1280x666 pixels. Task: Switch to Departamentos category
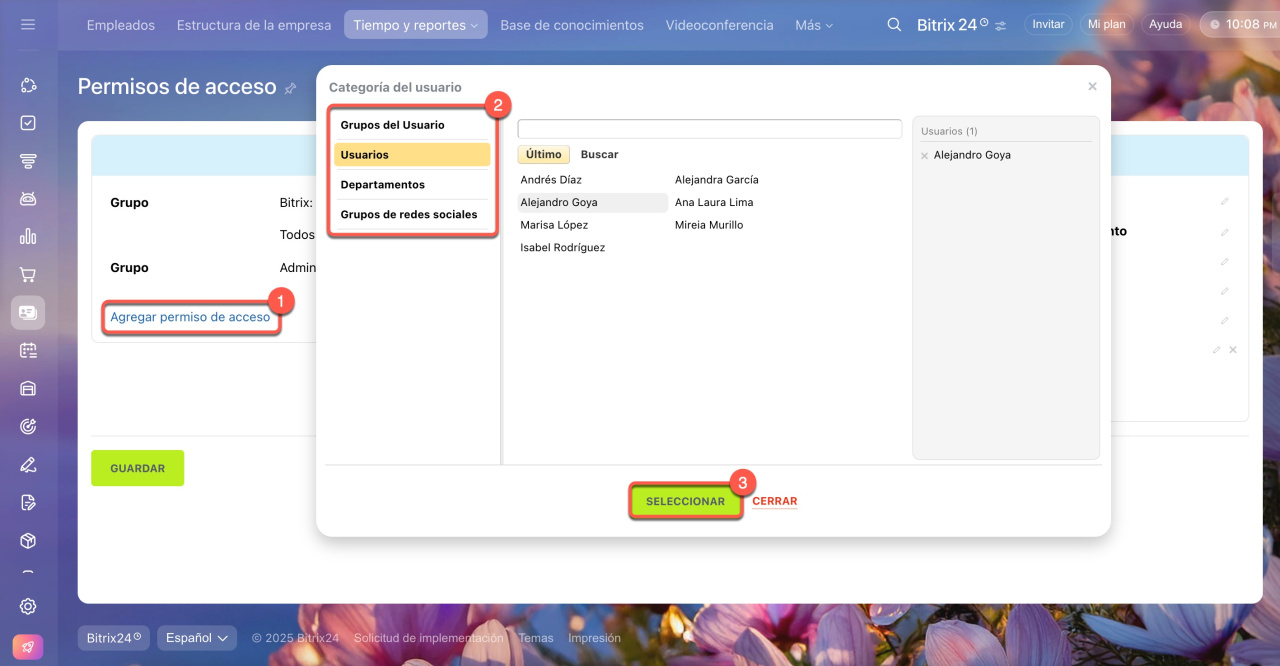[x=382, y=185]
